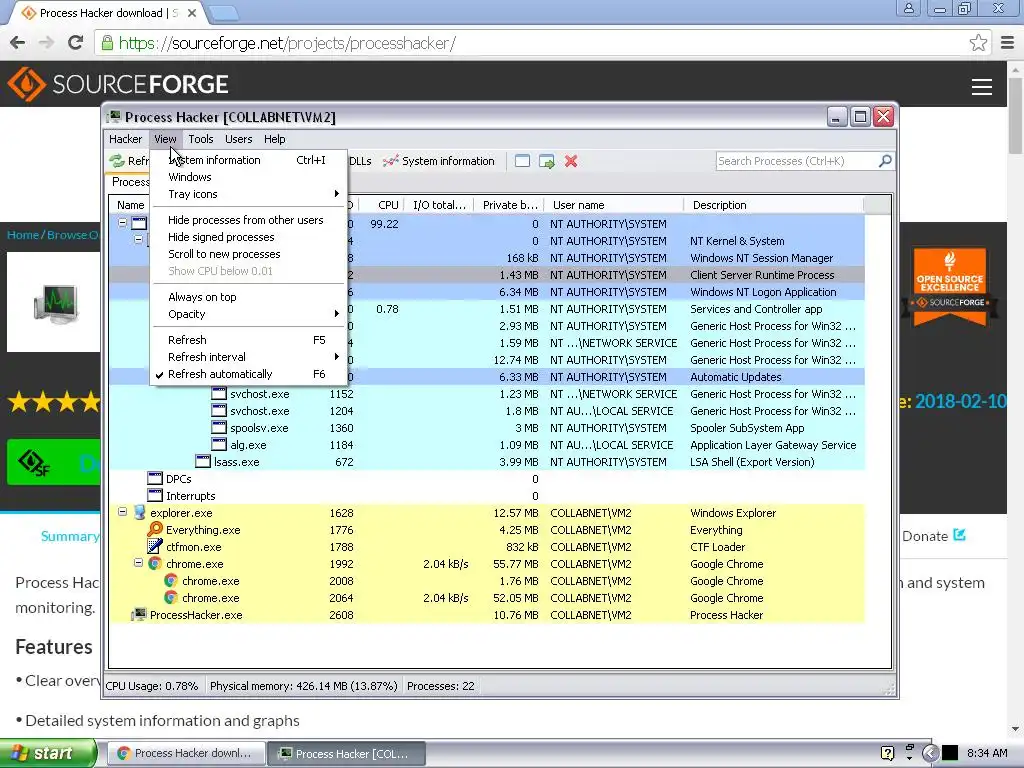Click the spoolsv.exe window icon
This screenshot has height=768, width=1024.
point(219,428)
